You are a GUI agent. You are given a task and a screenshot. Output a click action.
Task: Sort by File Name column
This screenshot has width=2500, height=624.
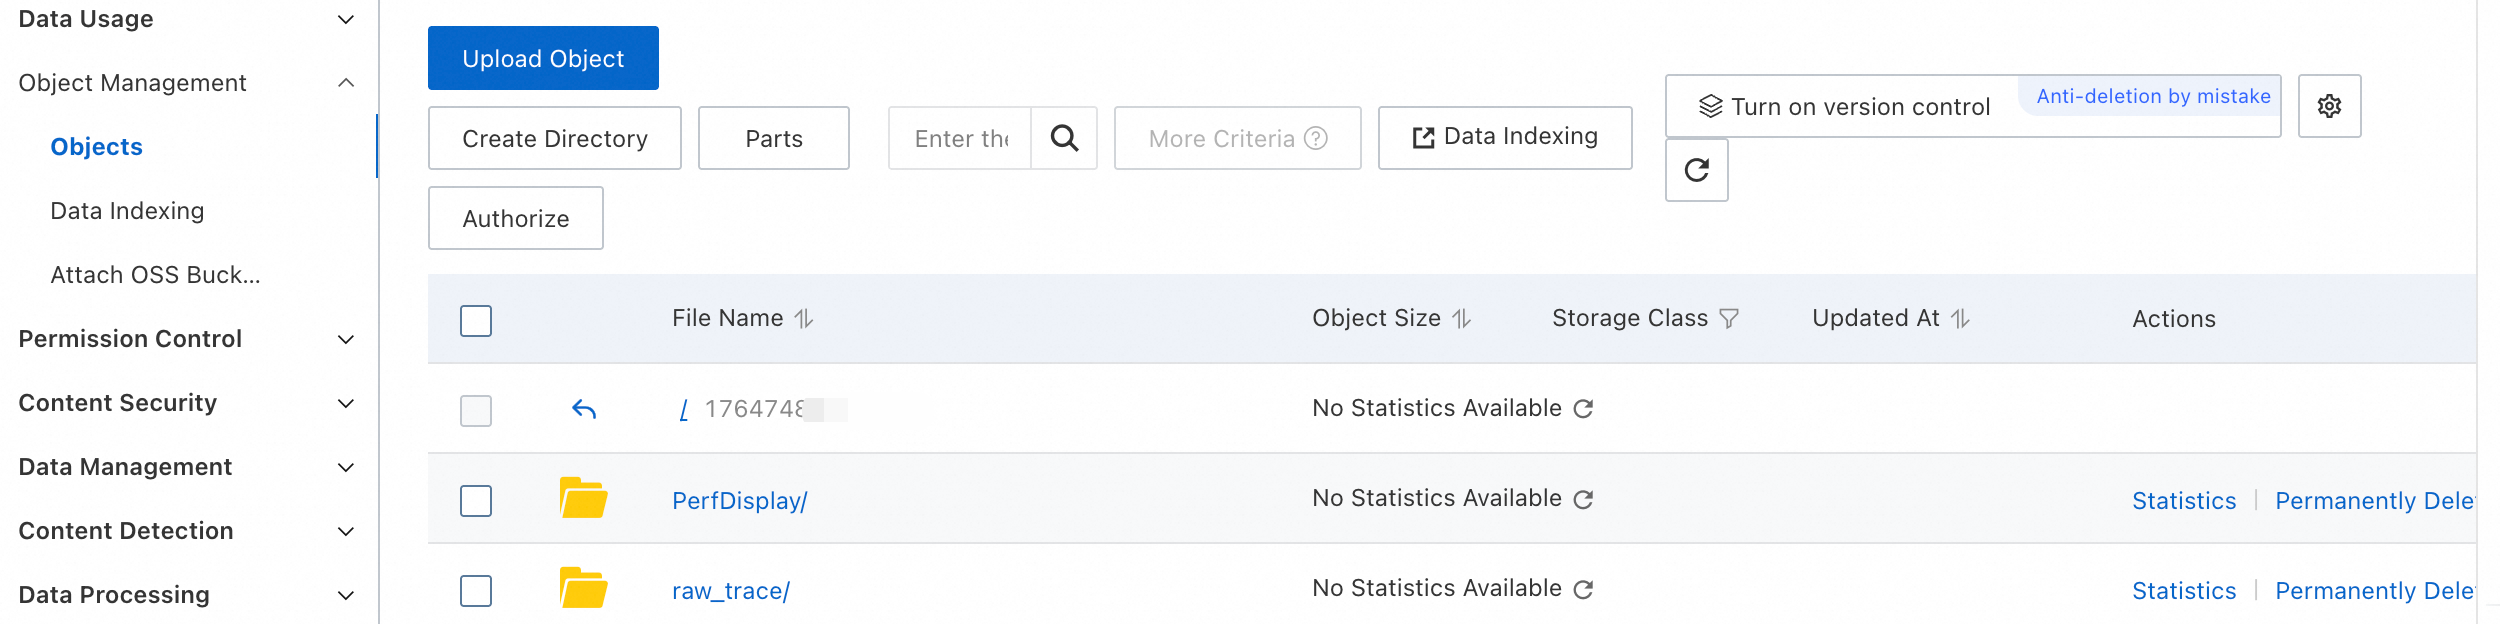(804, 319)
